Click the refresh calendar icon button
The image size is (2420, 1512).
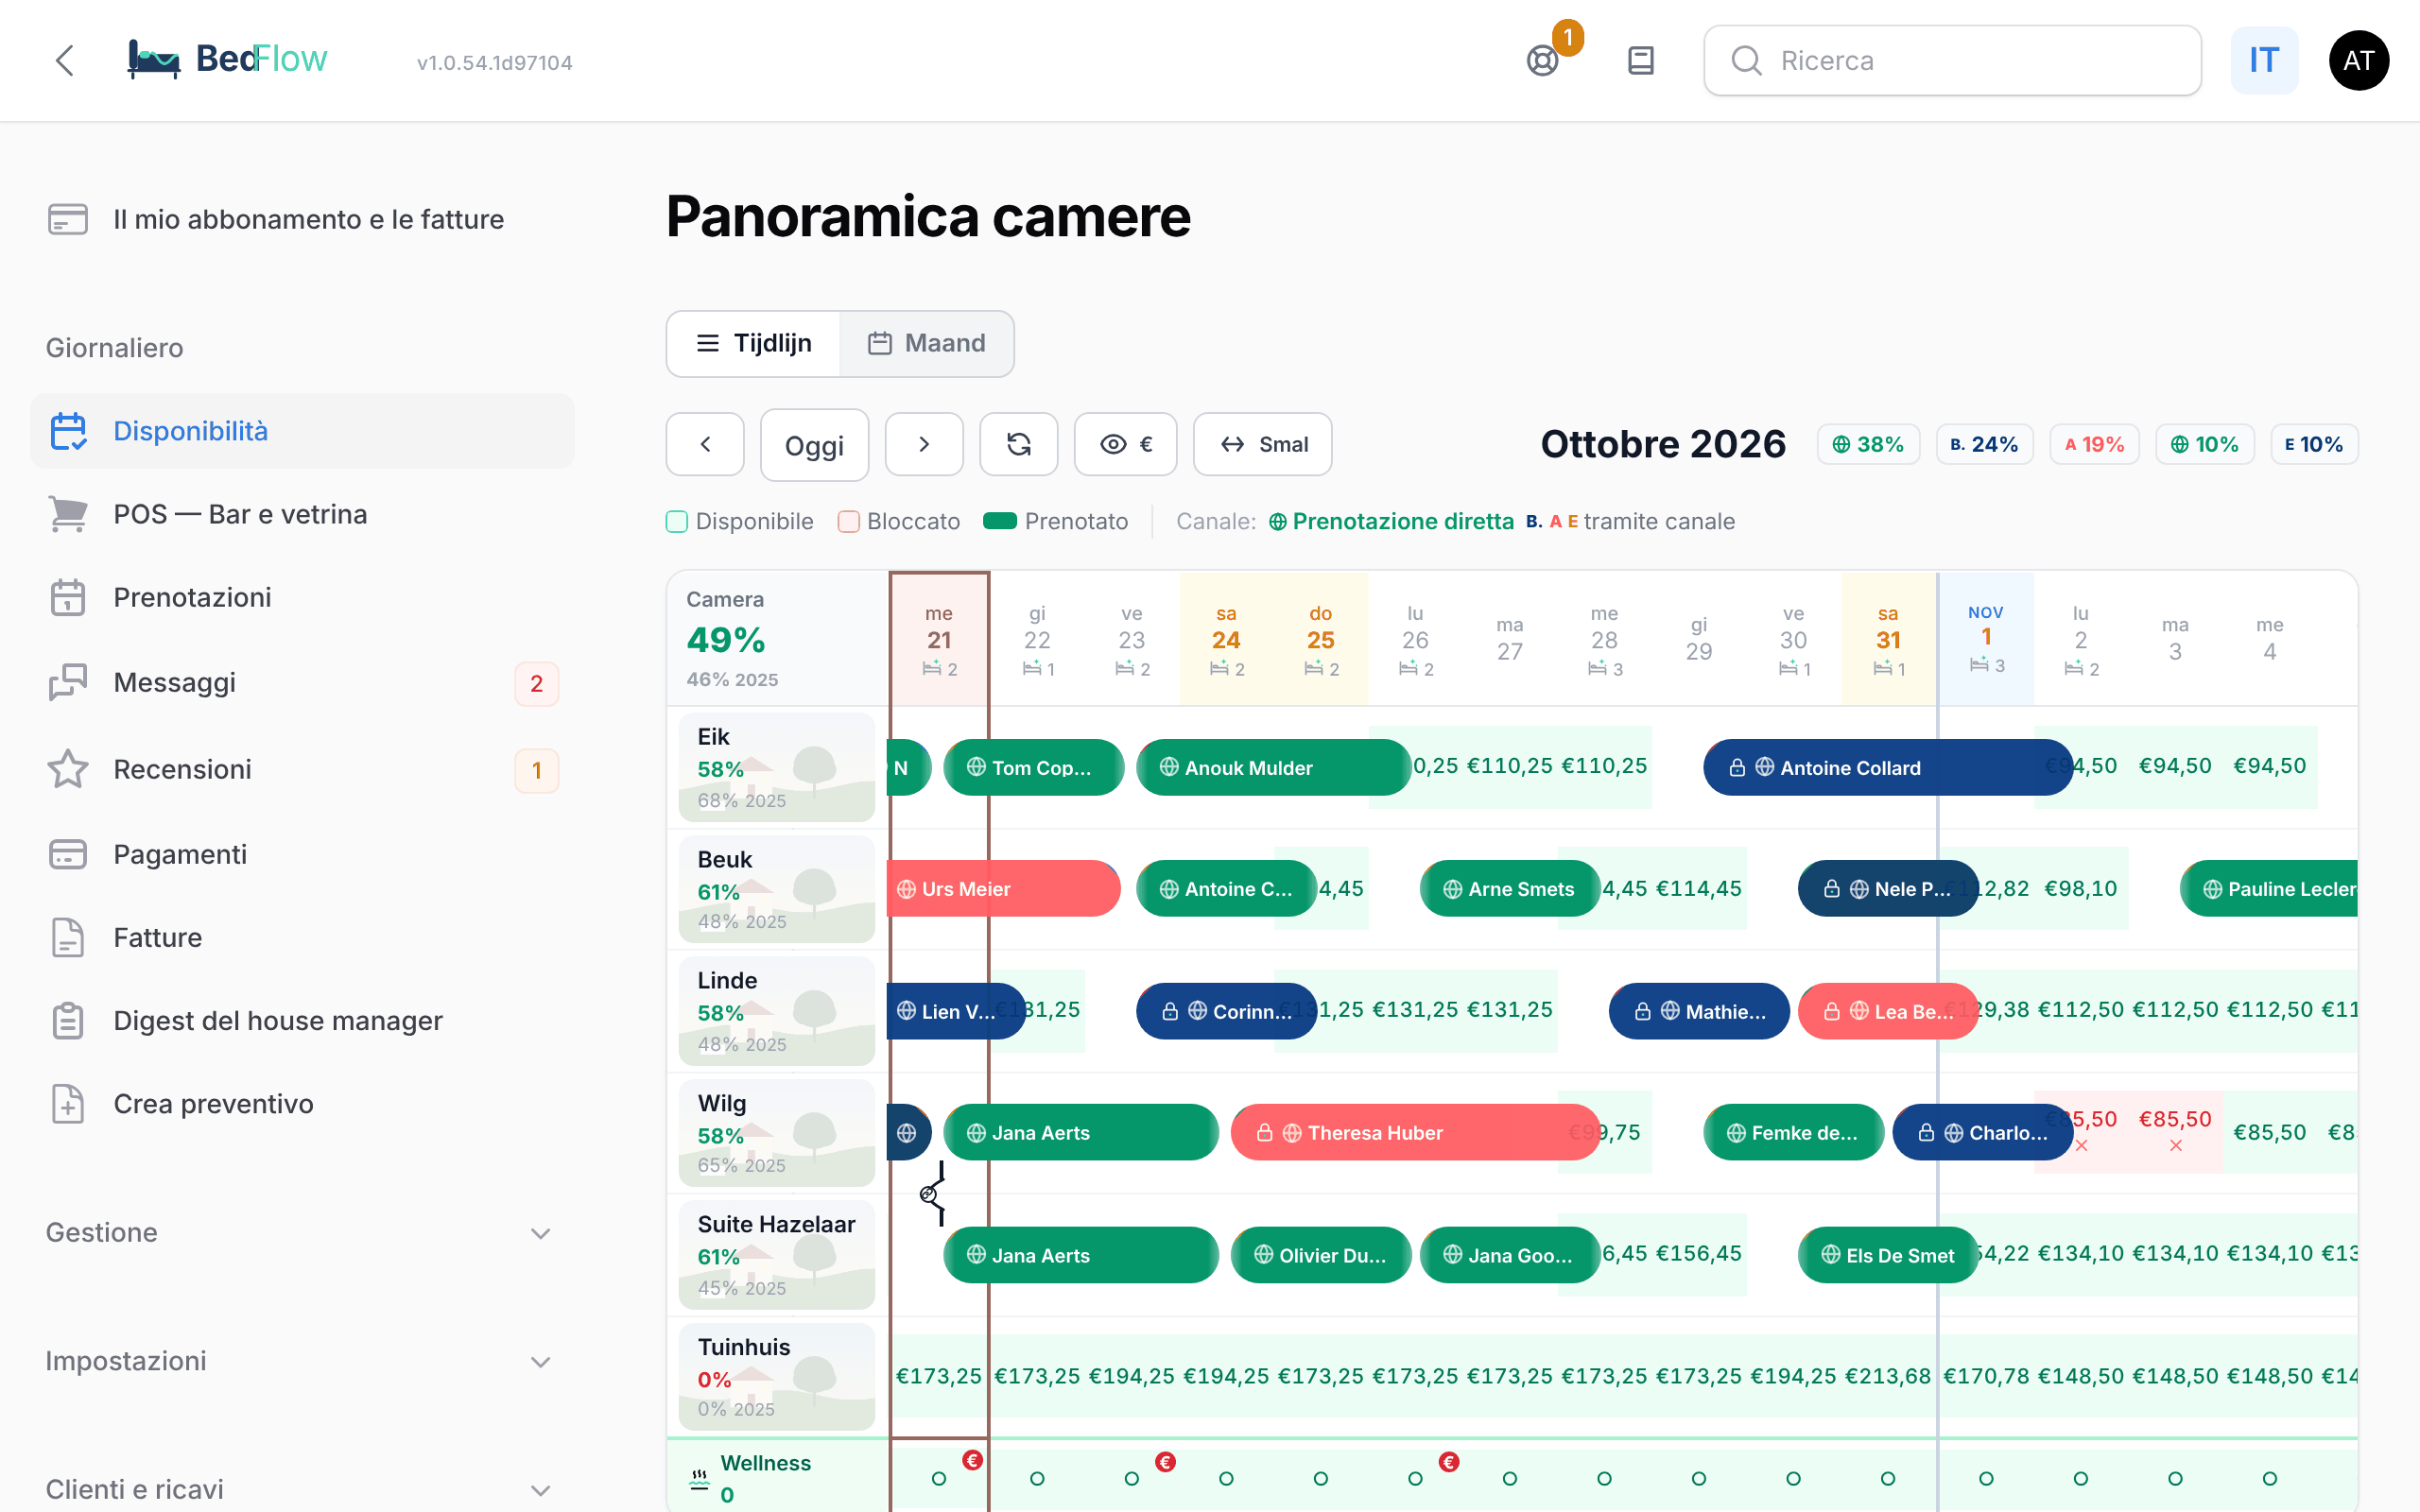1018,444
